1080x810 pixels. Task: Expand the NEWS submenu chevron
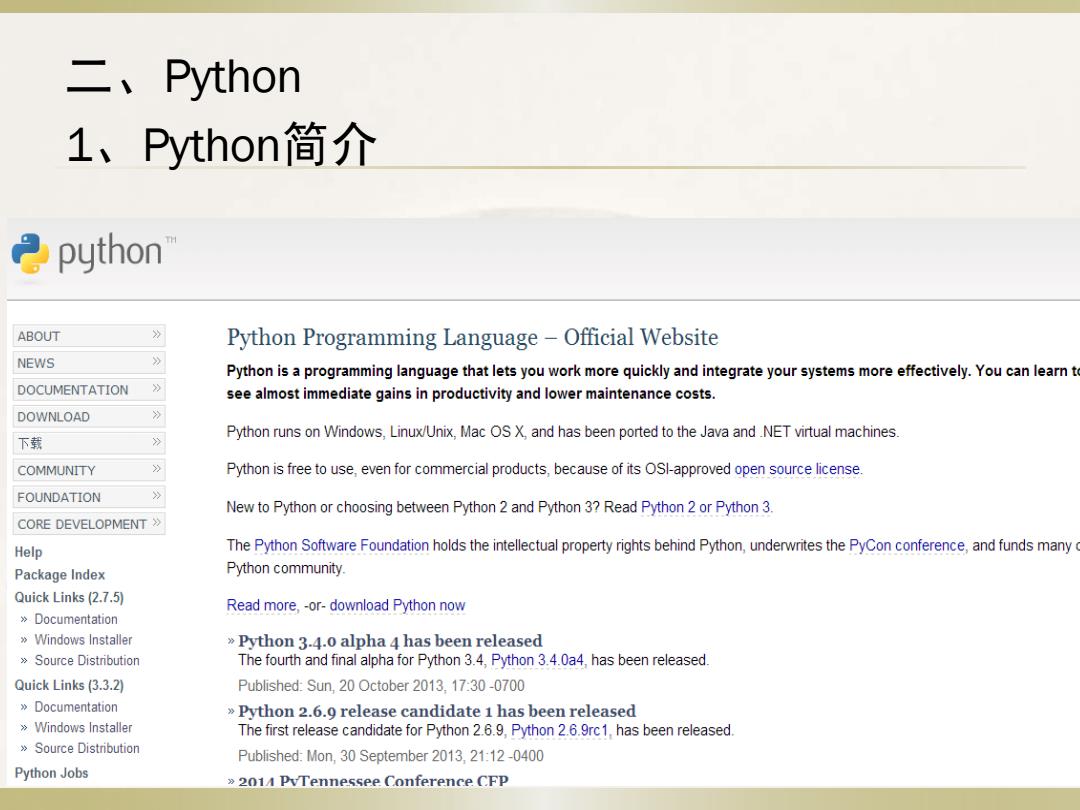[156, 362]
